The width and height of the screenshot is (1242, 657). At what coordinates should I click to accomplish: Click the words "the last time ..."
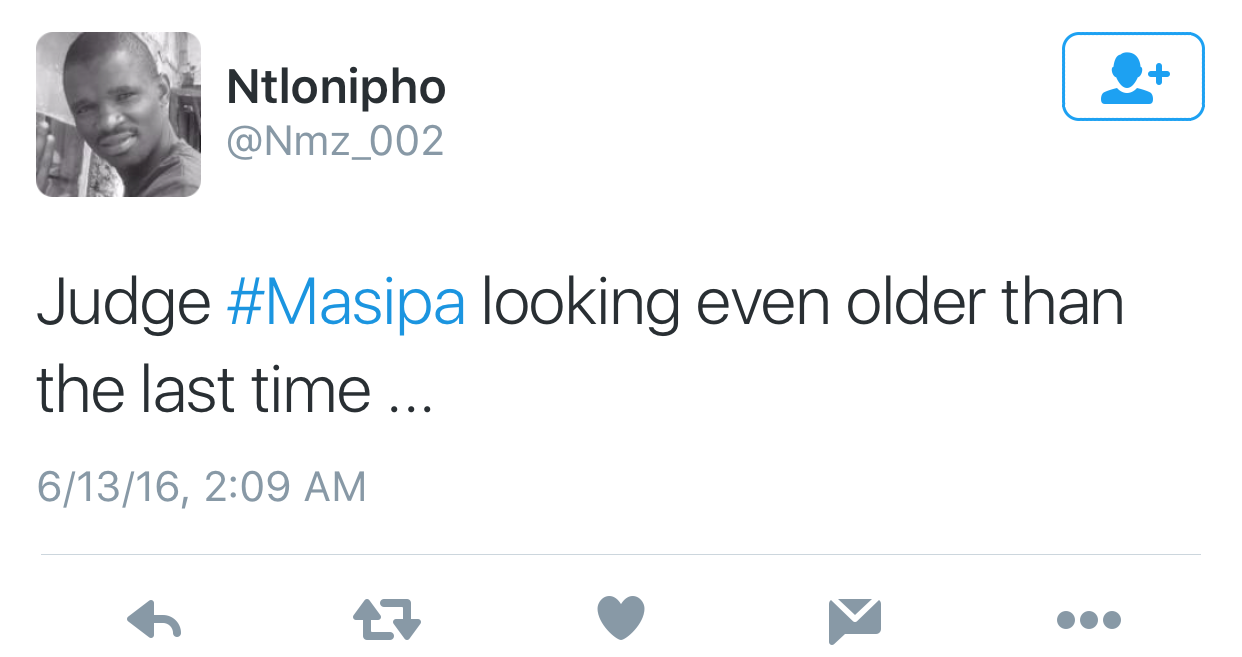click(x=234, y=388)
